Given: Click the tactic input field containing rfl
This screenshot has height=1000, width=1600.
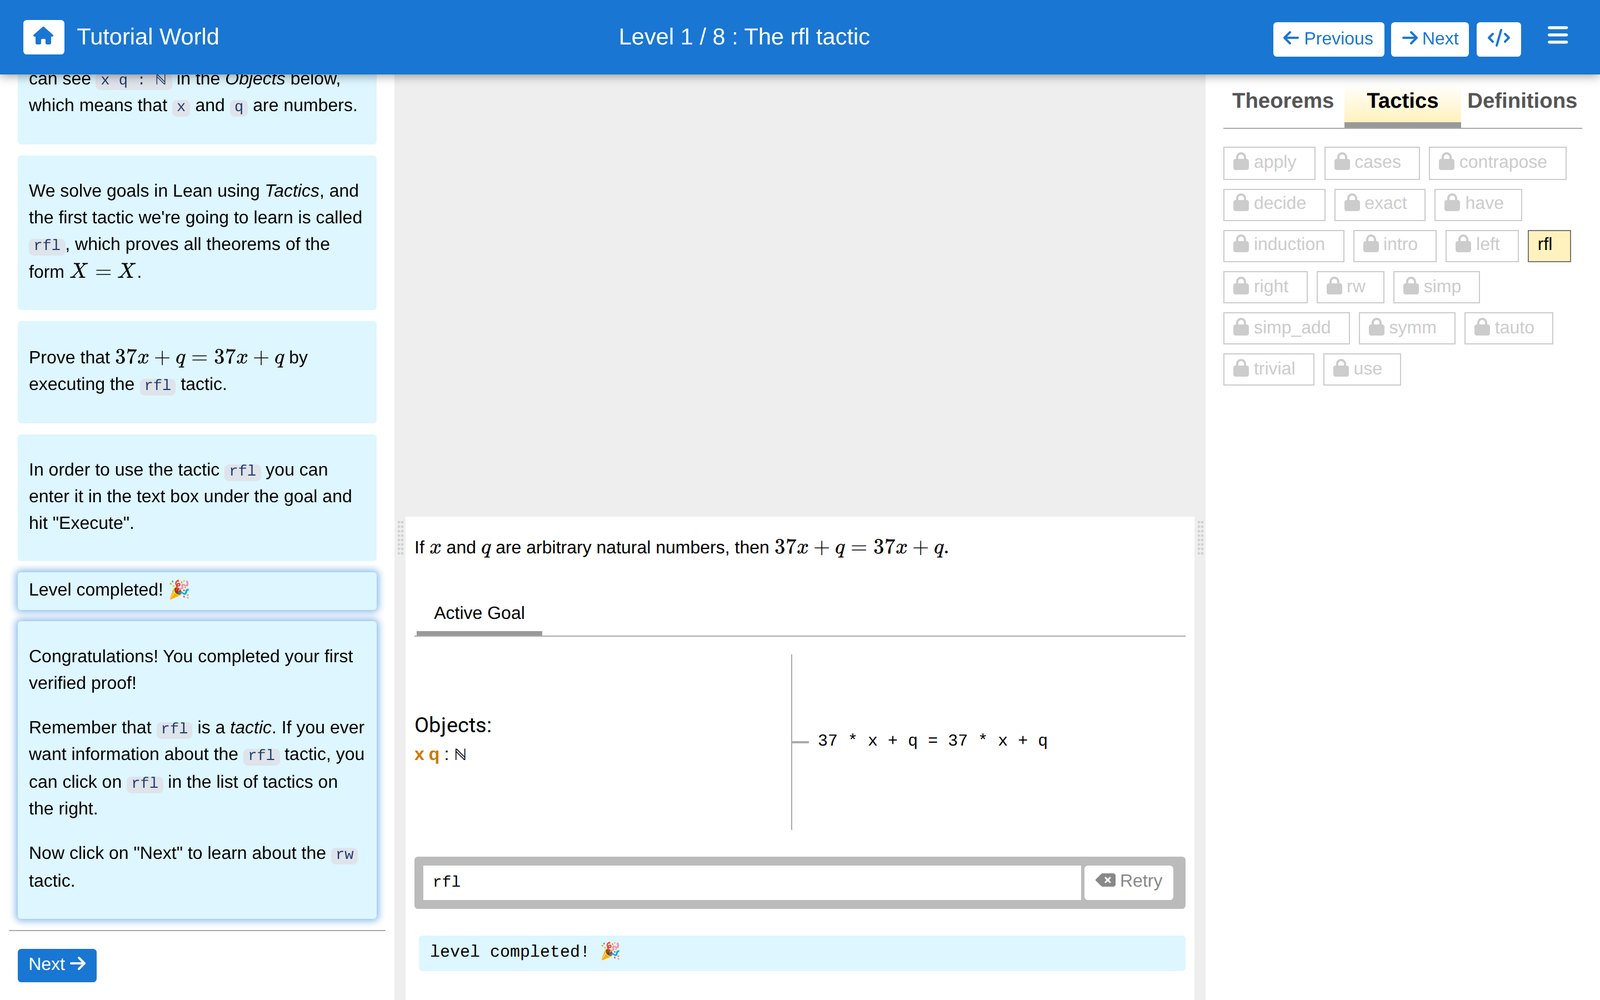Looking at the screenshot, I should (751, 882).
